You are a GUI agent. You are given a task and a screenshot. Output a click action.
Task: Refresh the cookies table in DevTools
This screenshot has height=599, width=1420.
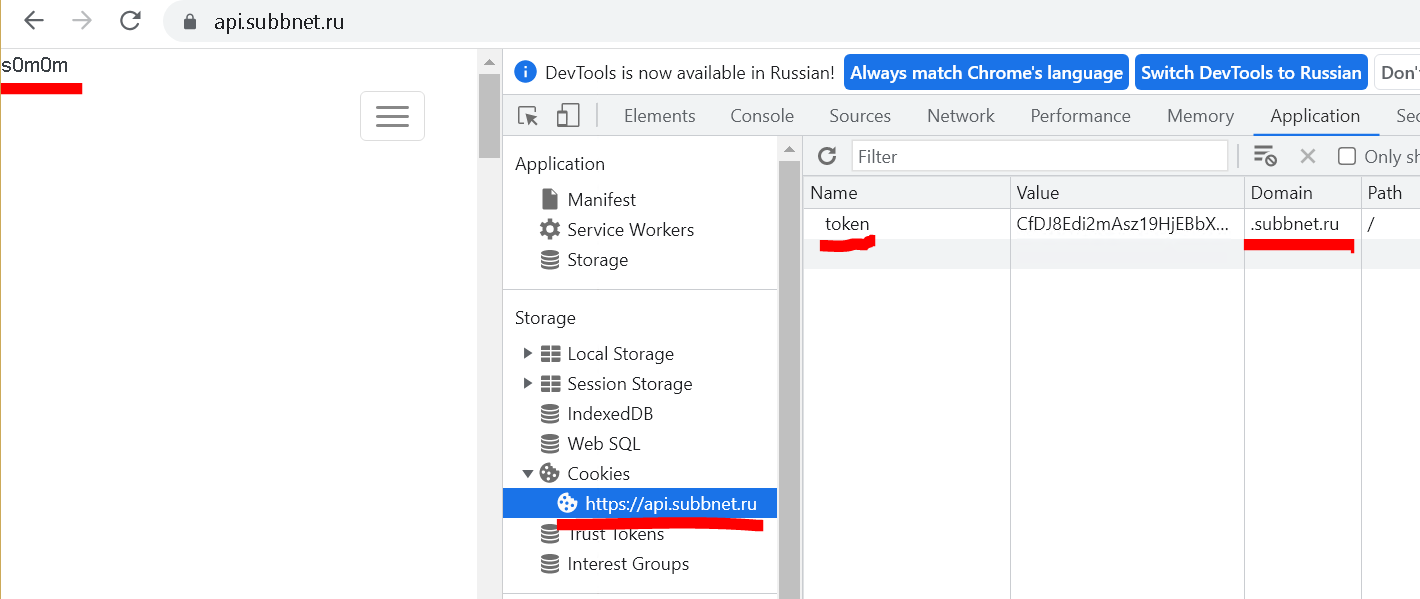(827, 156)
